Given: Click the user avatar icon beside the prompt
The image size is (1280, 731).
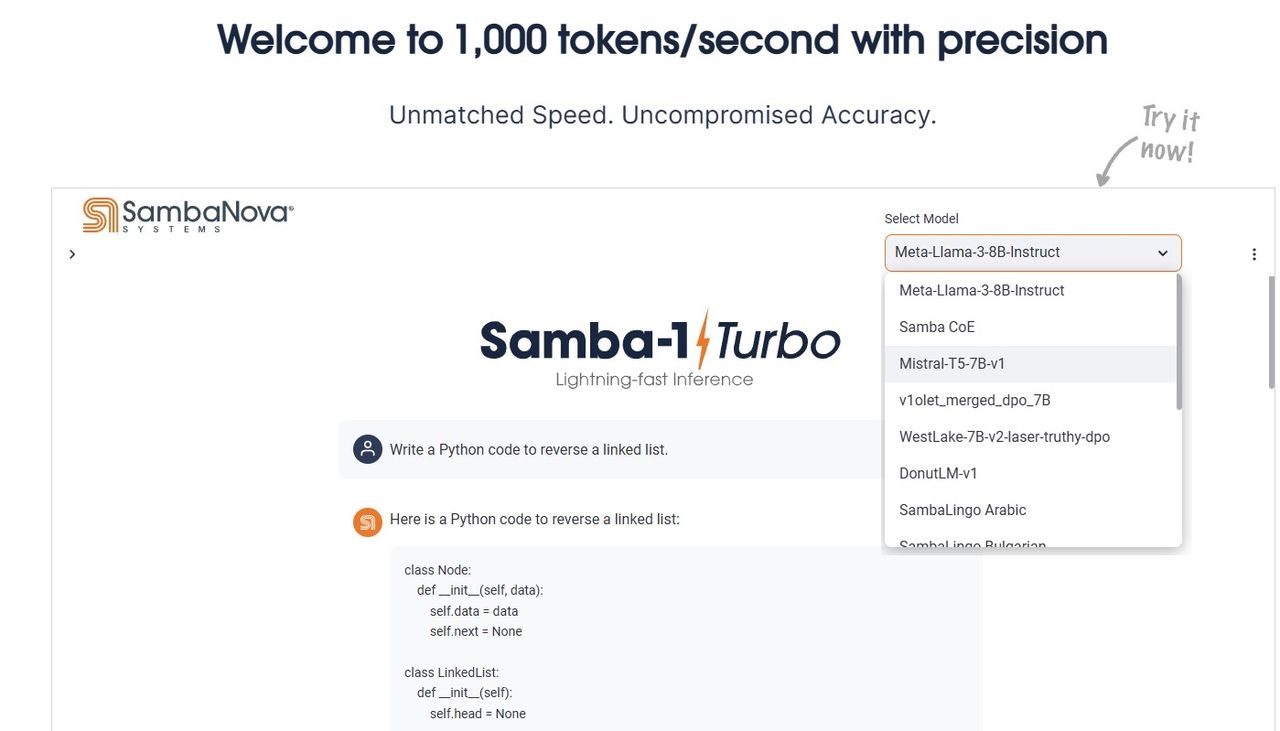Looking at the screenshot, I should [368, 449].
